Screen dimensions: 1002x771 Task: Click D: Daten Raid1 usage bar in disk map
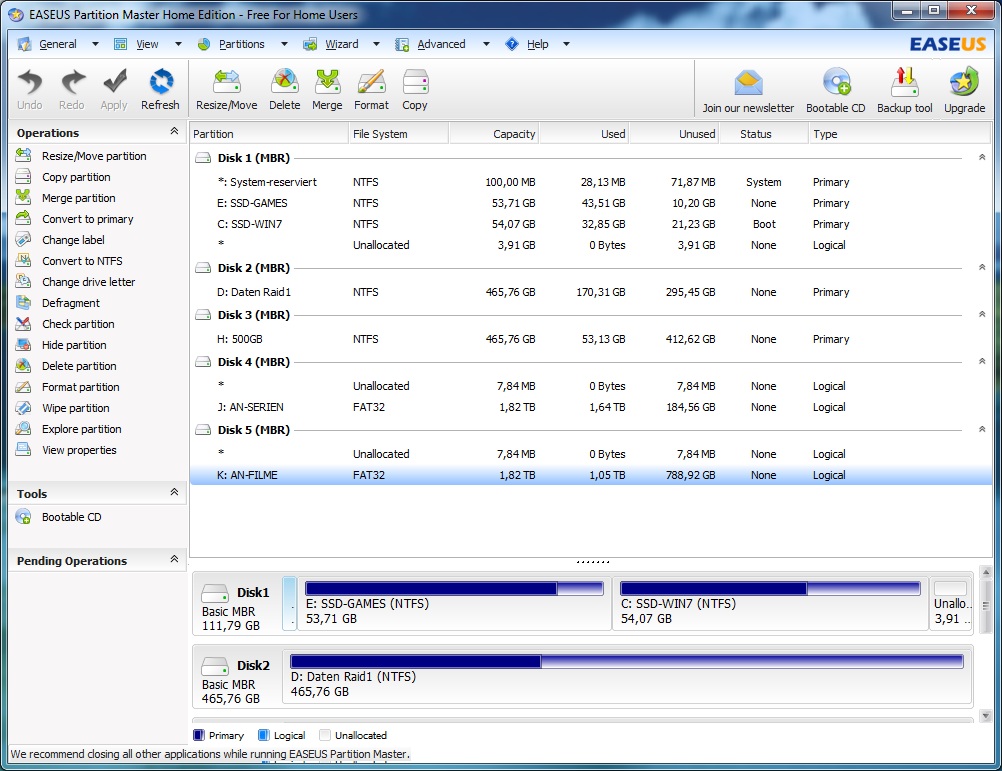[627, 661]
